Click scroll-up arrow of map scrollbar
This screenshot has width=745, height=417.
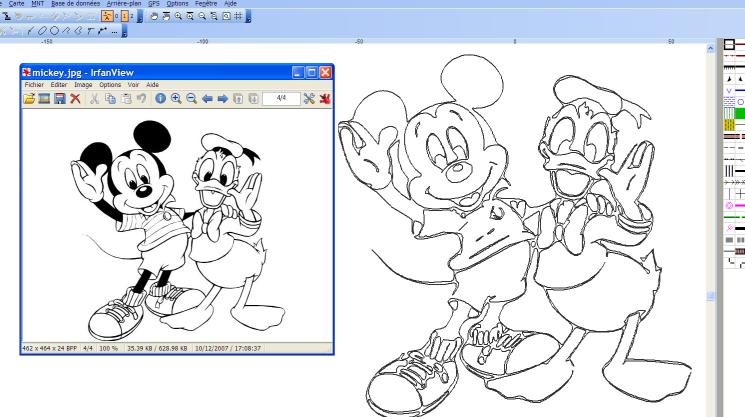click(x=710, y=48)
